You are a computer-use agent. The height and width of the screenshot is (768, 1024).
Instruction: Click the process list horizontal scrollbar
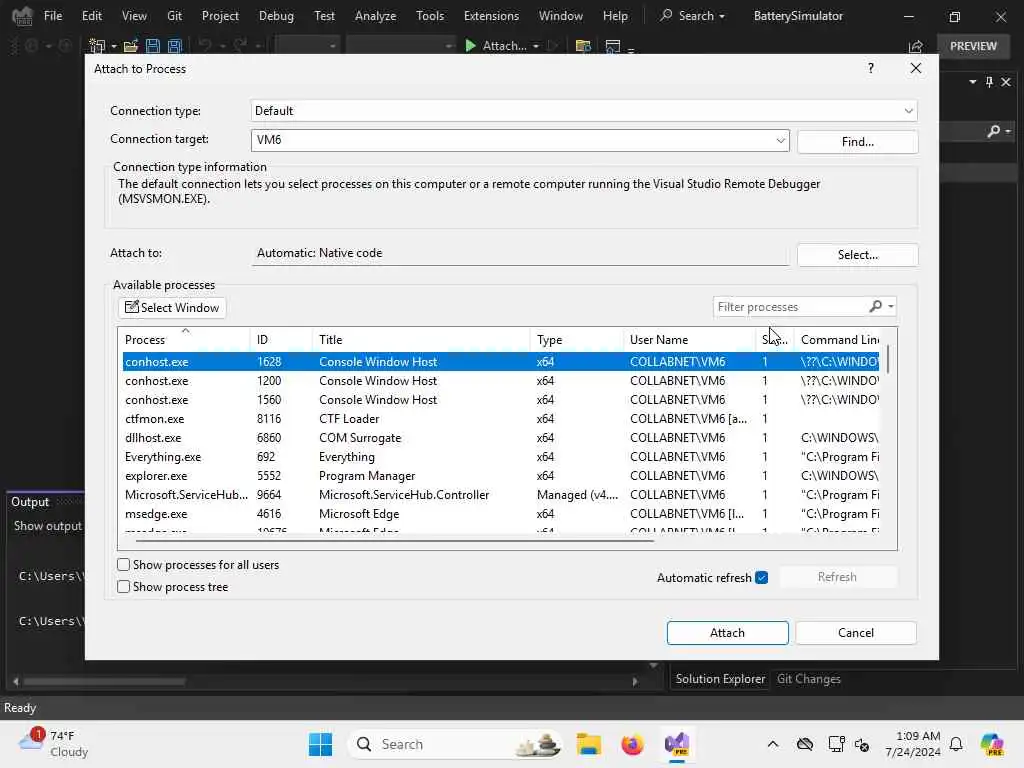(394, 540)
